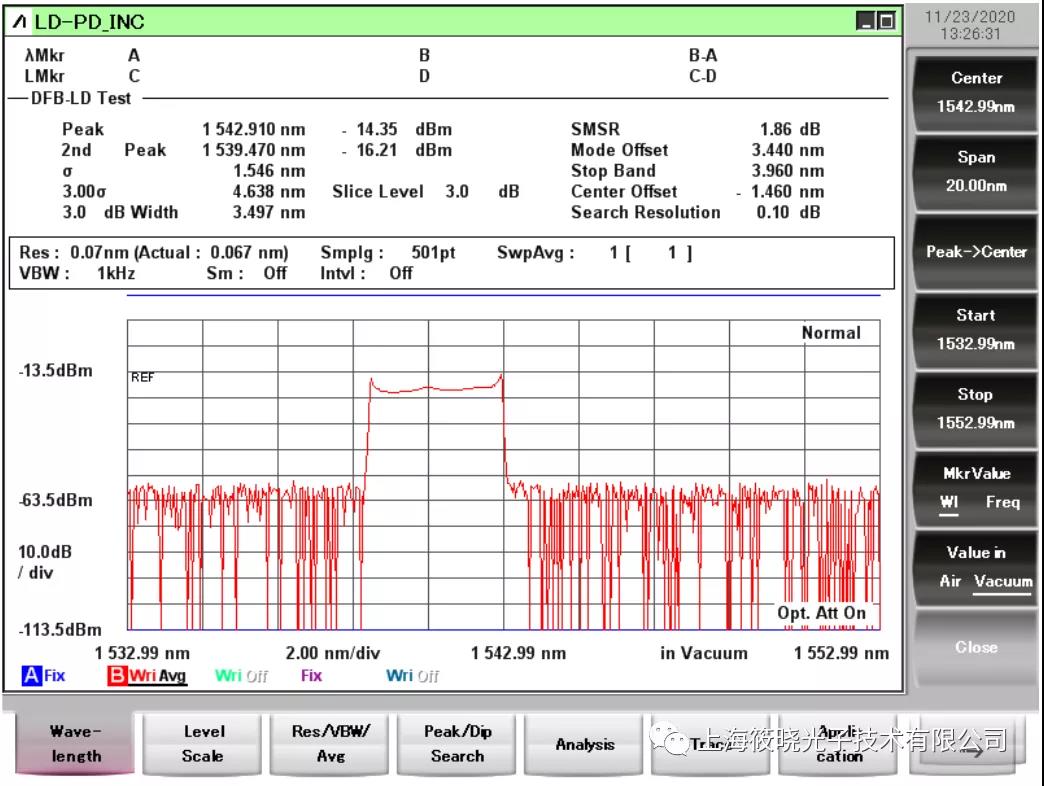The image size is (1044, 786).
Task: Open the Span setting 20.00nm
Action: 975,171
